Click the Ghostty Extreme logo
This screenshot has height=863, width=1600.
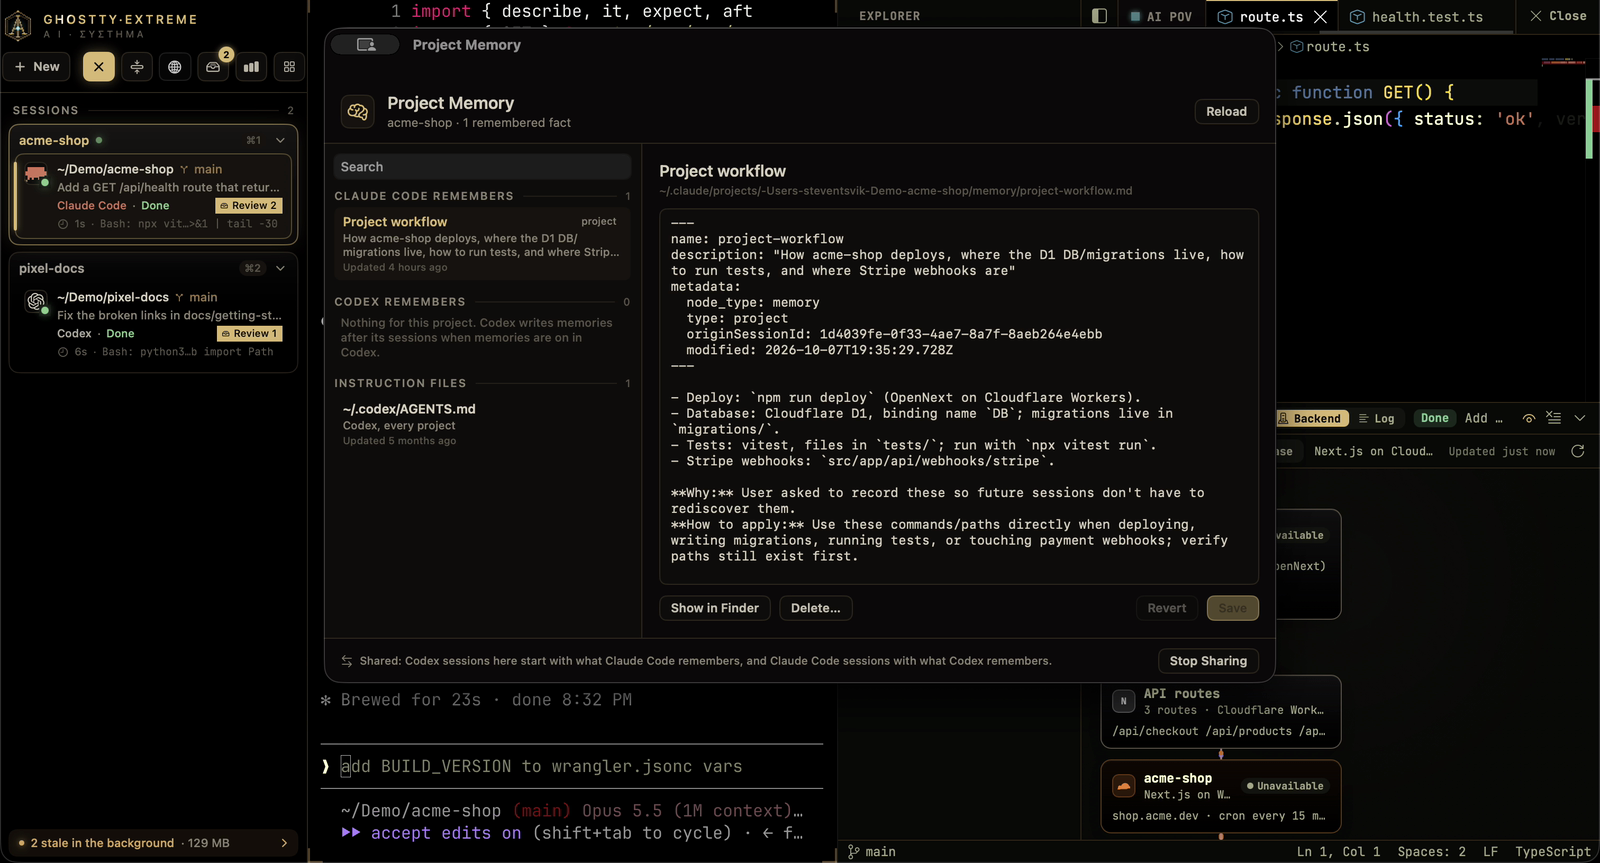pos(19,25)
